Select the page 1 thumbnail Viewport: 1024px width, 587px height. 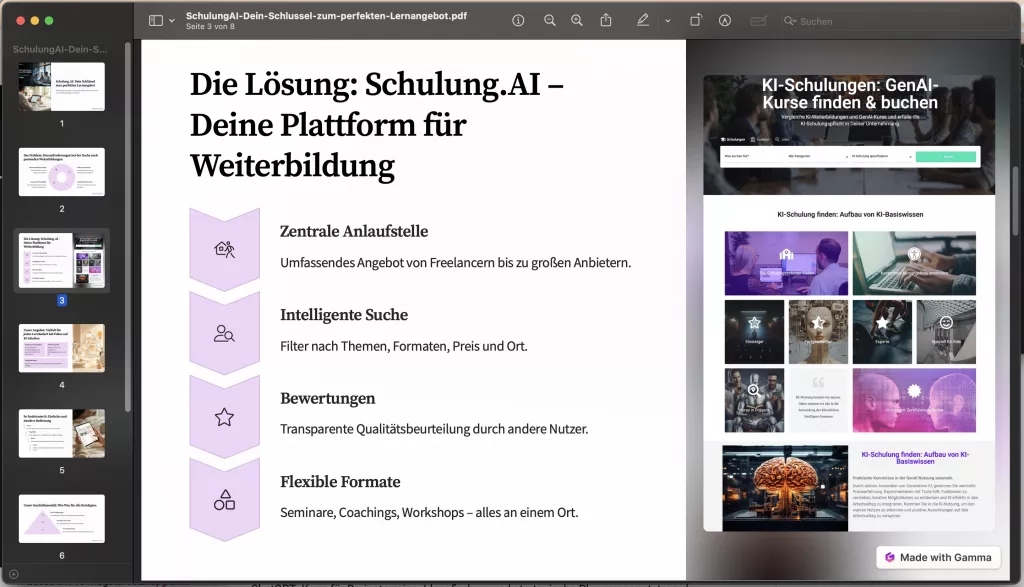tap(61, 86)
